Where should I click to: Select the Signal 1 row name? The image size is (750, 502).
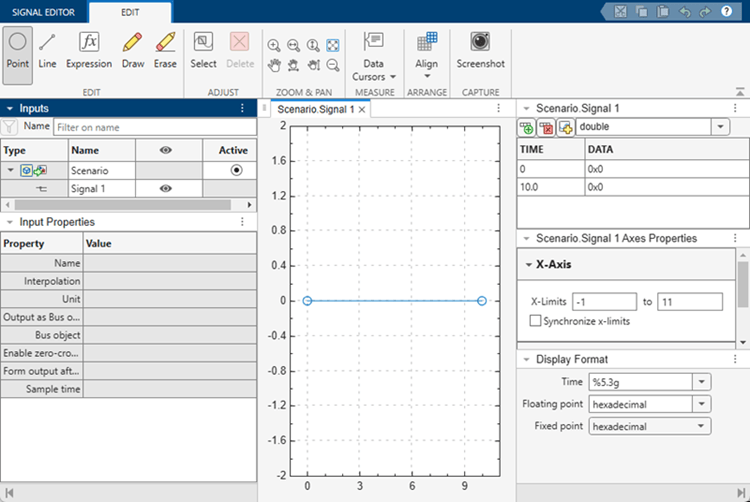(x=88, y=188)
